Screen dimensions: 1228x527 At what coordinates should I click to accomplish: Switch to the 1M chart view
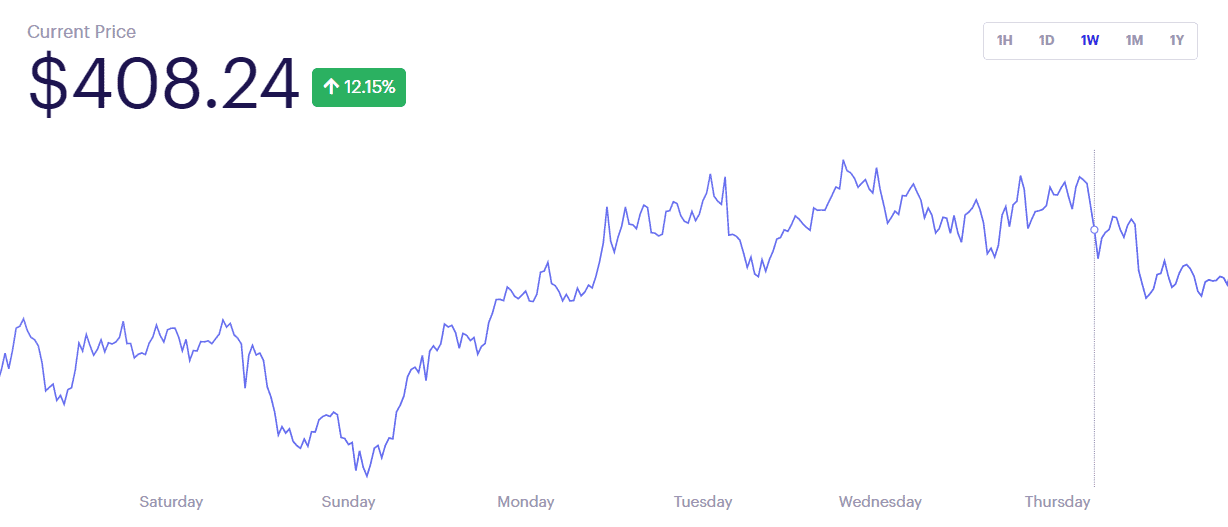click(1134, 41)
